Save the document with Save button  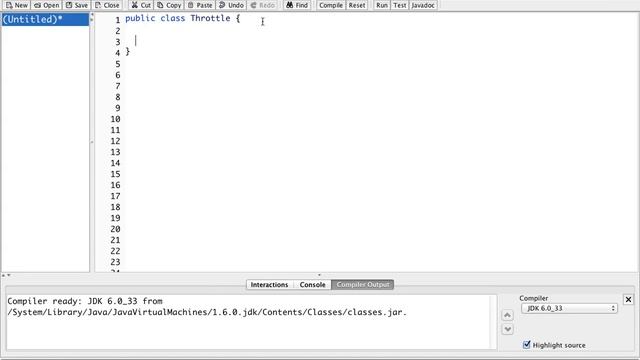click(x=77, y=5)
